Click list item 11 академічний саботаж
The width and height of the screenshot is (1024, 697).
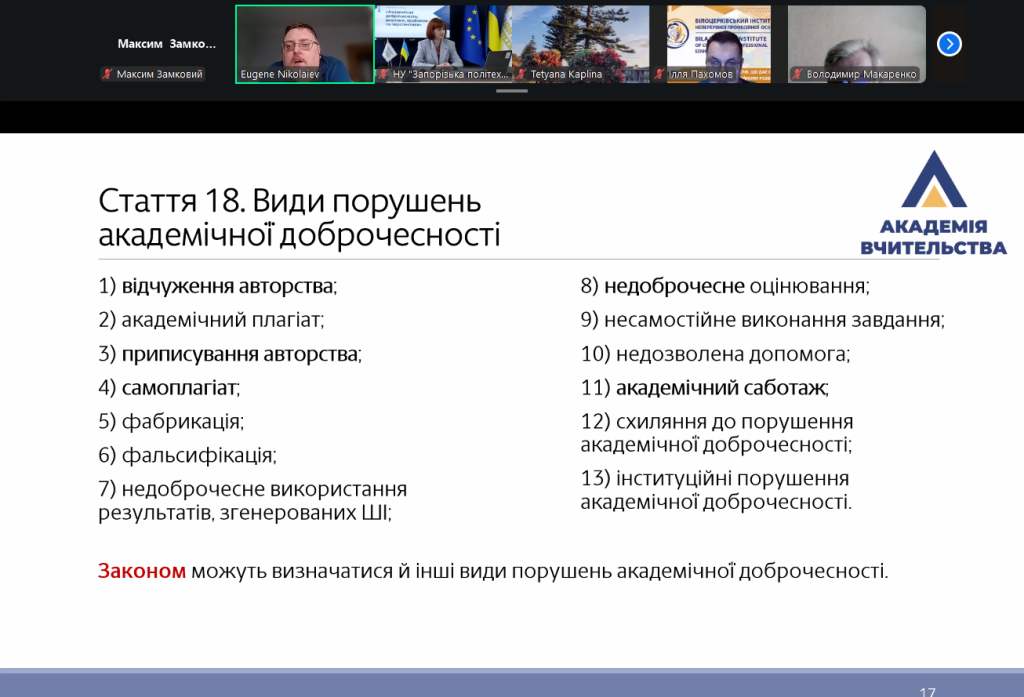[705, 387]
